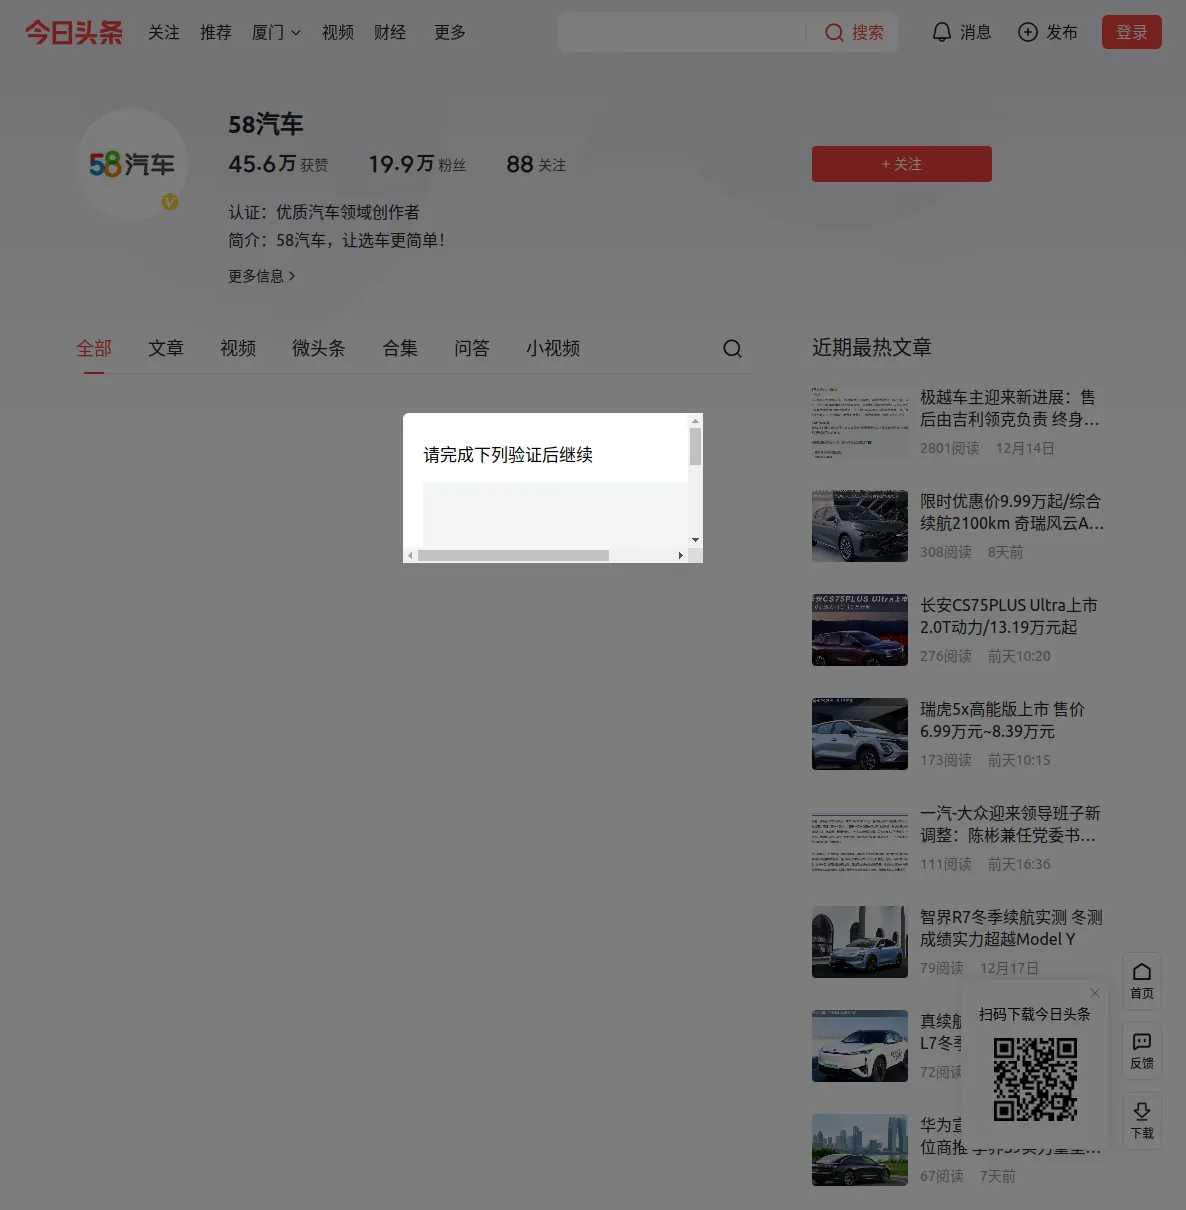The height and width of the screenshot is (1210, 1186).
Task: Click the 搜索 button
Action: (854, 33)
